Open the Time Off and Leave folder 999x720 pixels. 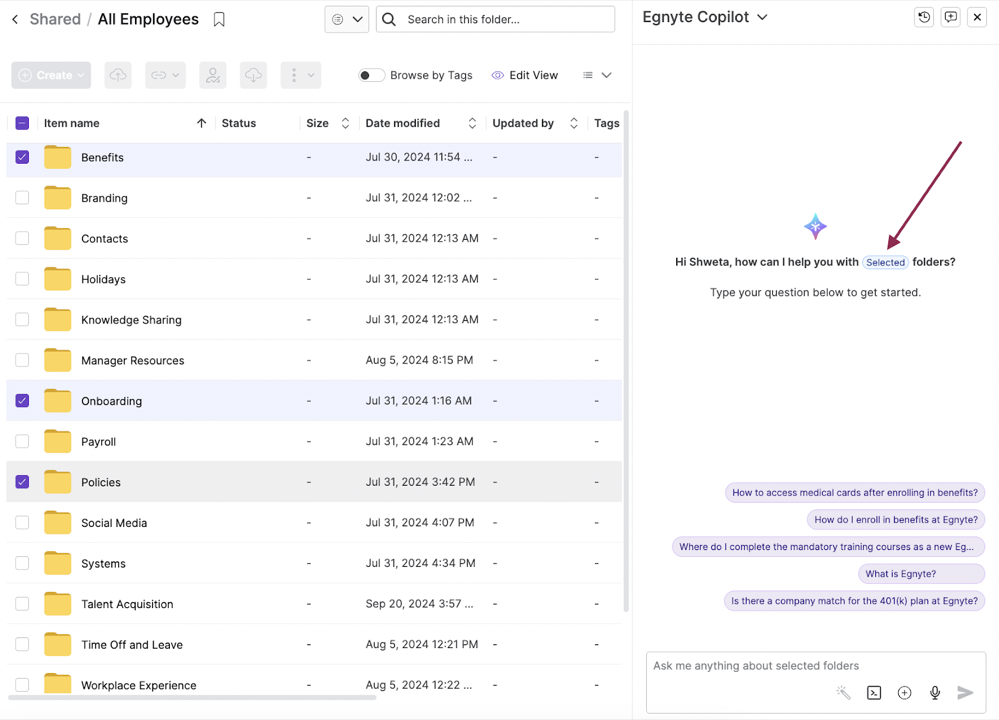click(132, 645)
